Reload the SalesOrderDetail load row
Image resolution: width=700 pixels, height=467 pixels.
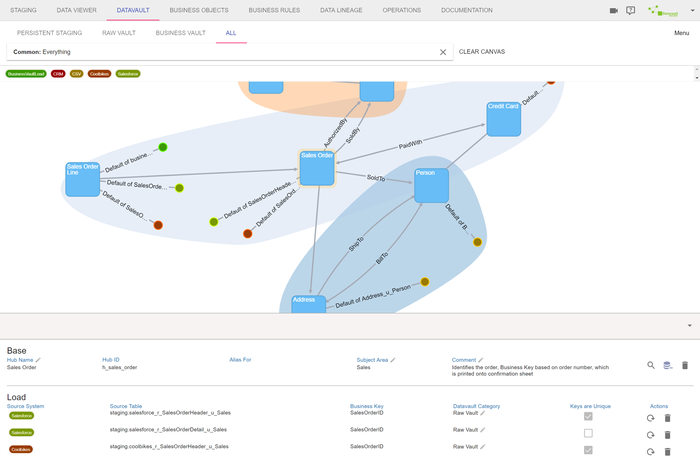[650, 435]
